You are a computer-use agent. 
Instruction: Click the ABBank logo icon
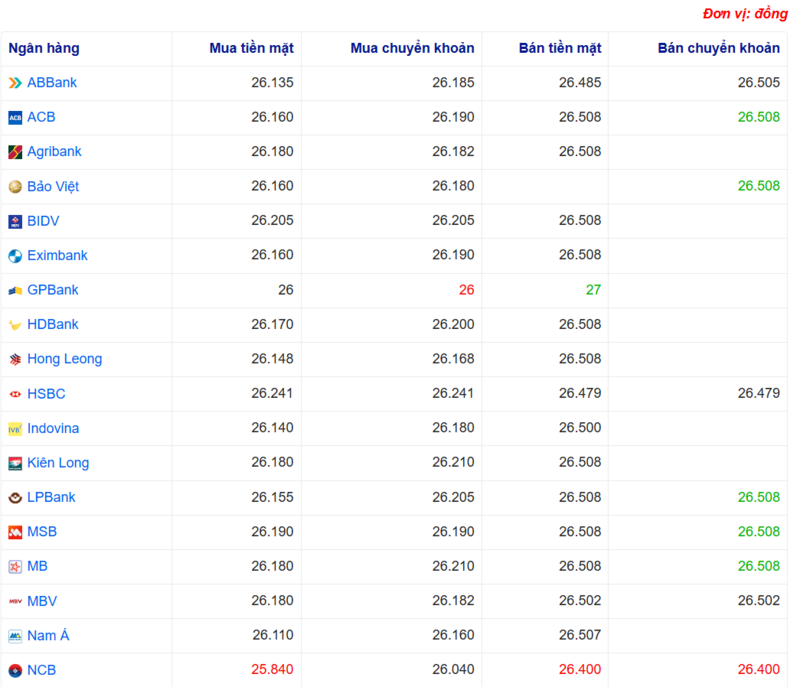click(x=15, y=83)
